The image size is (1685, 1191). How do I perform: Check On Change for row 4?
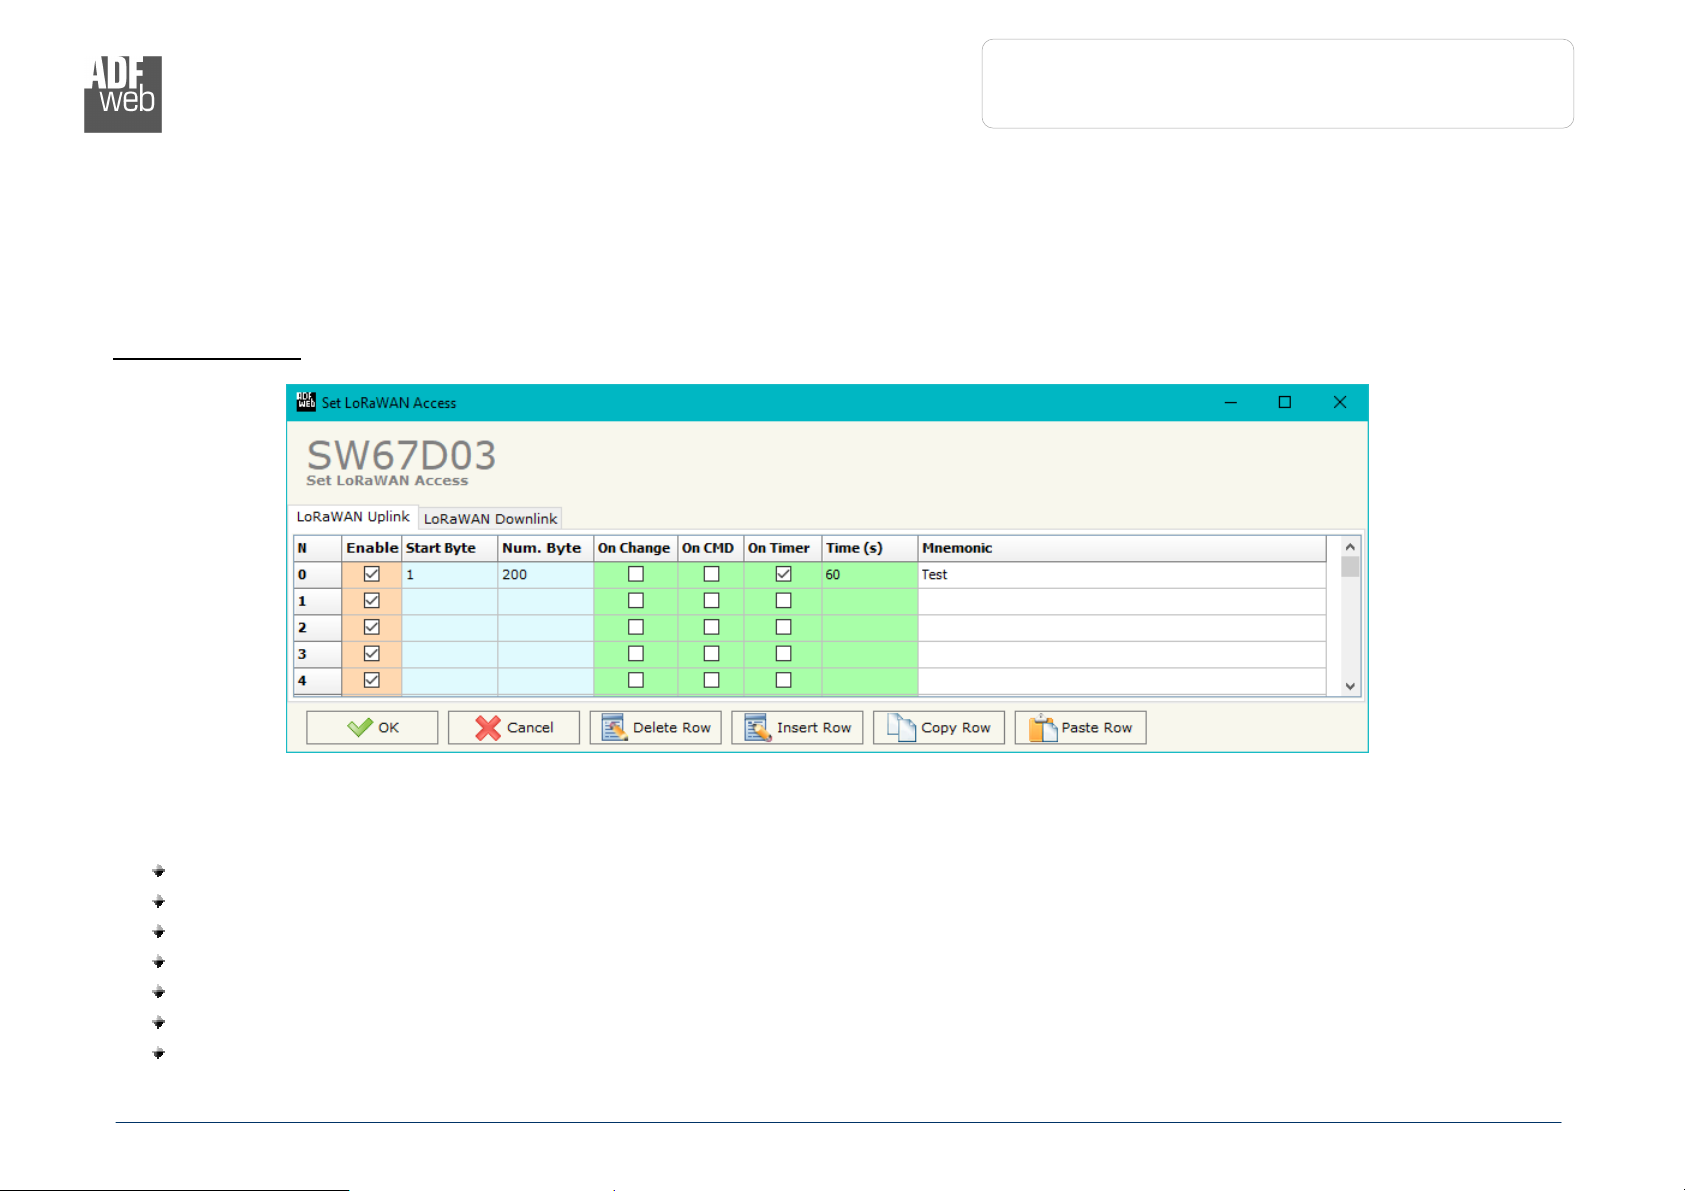[x=636, y=680]
